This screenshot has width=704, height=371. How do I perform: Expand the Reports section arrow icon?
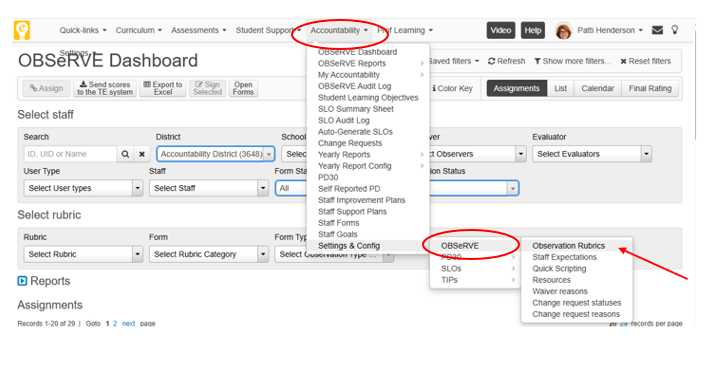tap(22, 281)
